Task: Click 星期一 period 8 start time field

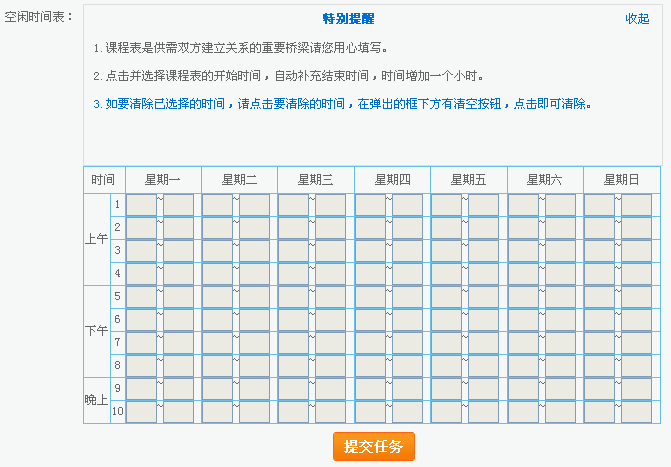Action: coord(141,366)
